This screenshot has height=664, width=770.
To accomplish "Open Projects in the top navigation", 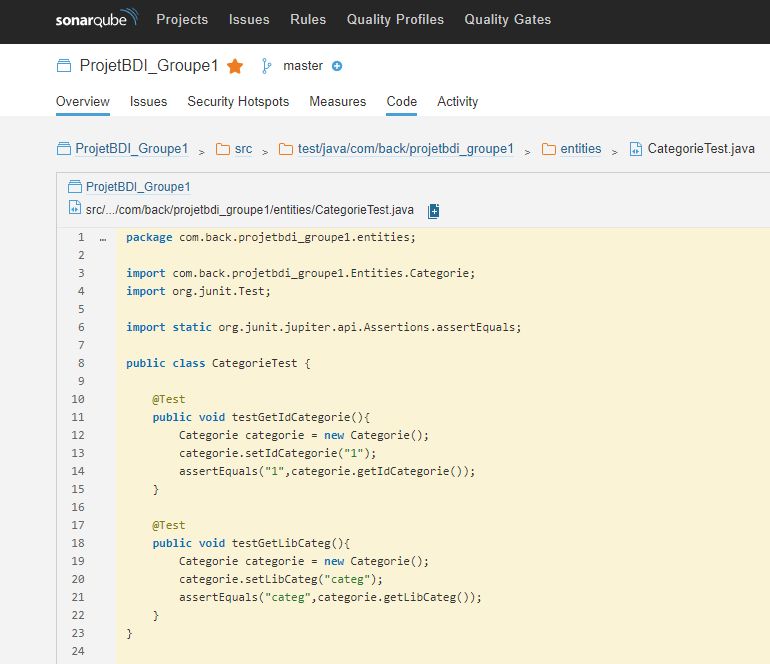I will pos(182,19).
